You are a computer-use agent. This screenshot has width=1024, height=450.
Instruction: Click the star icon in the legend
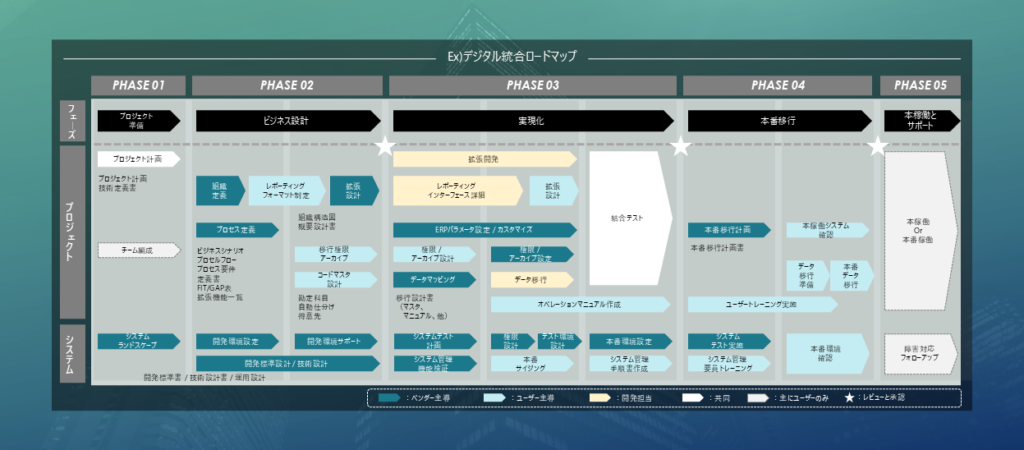click(x=849, y=398)
